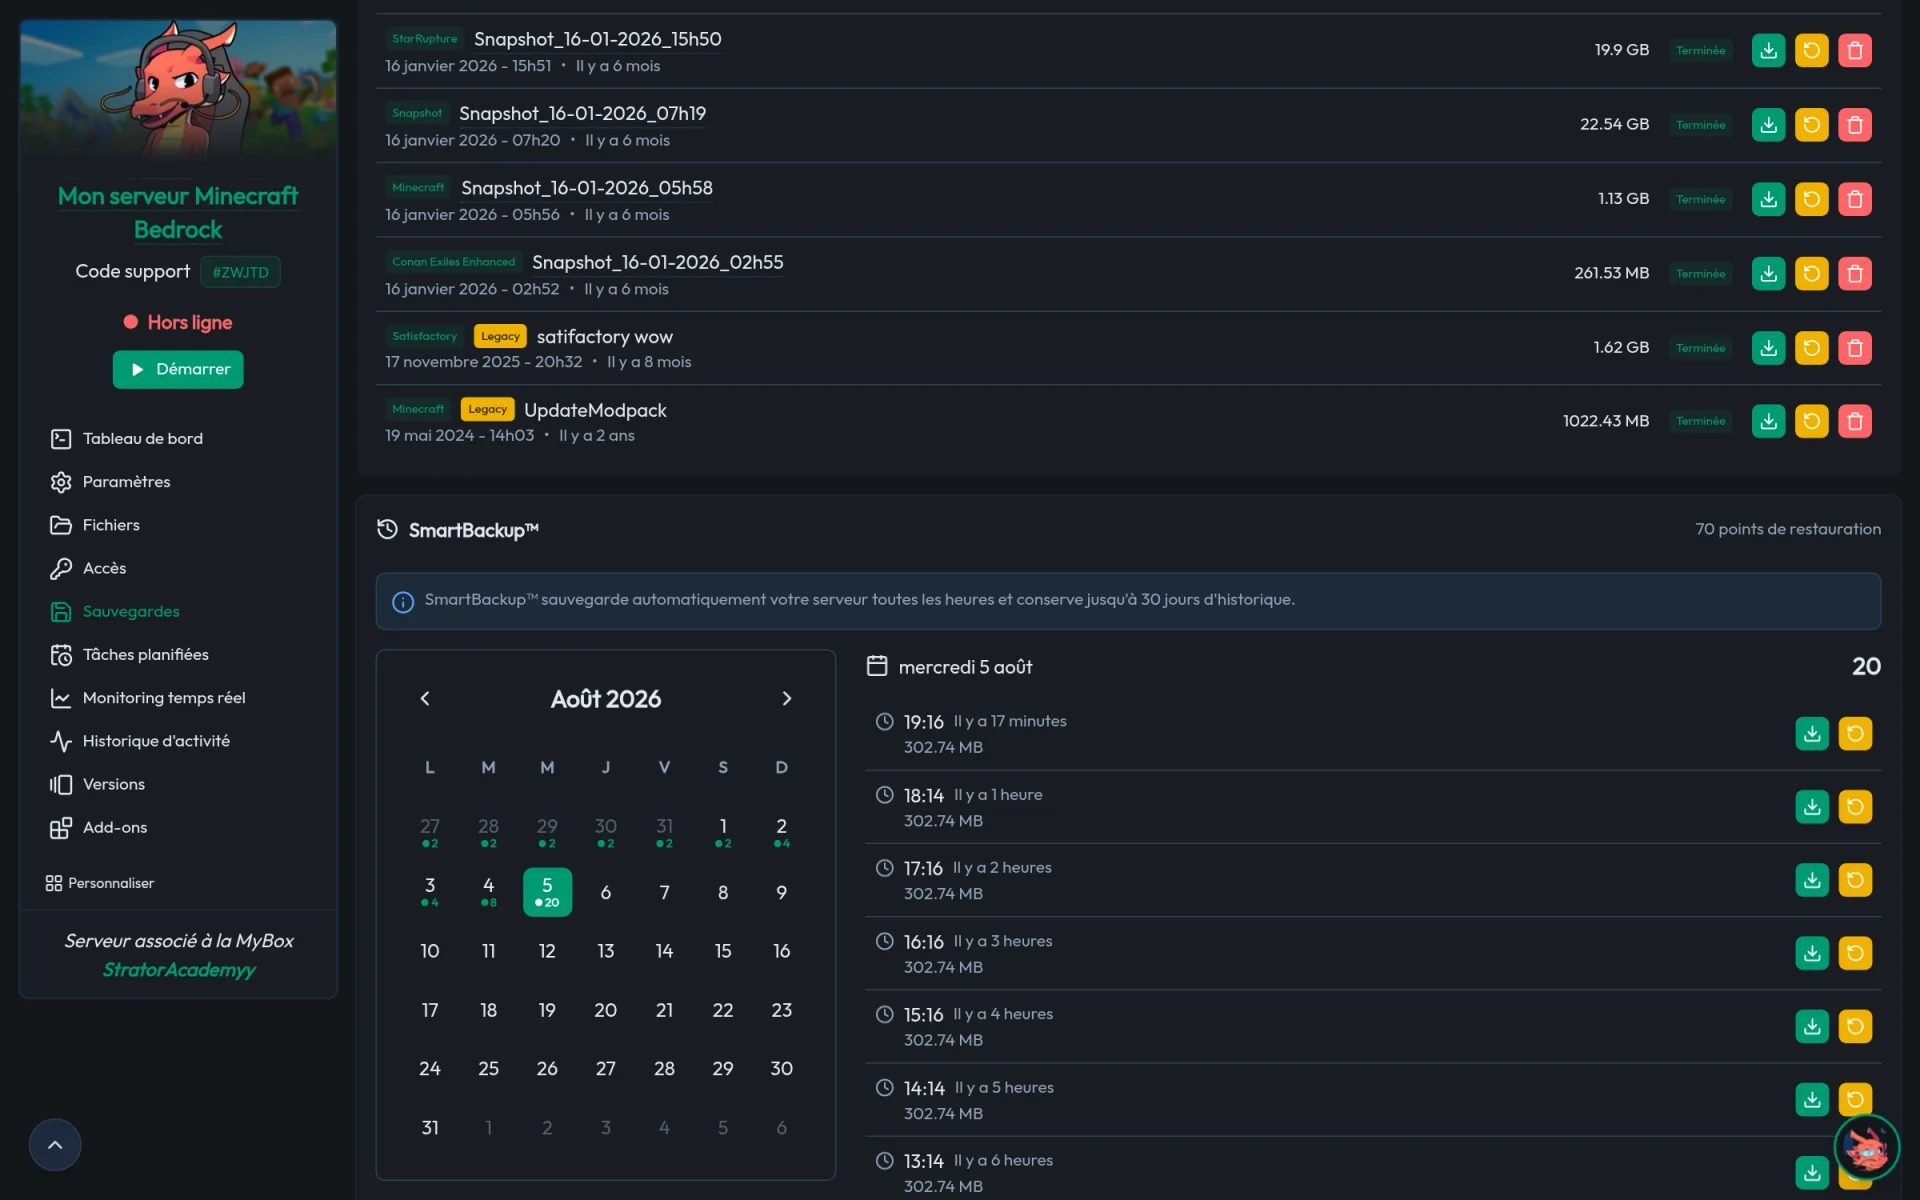Screen dimensions: 1920x1200
Task: Restore the Snapshot_16-01-2026_02h55 backup
Action: (x=1811, y=273)
